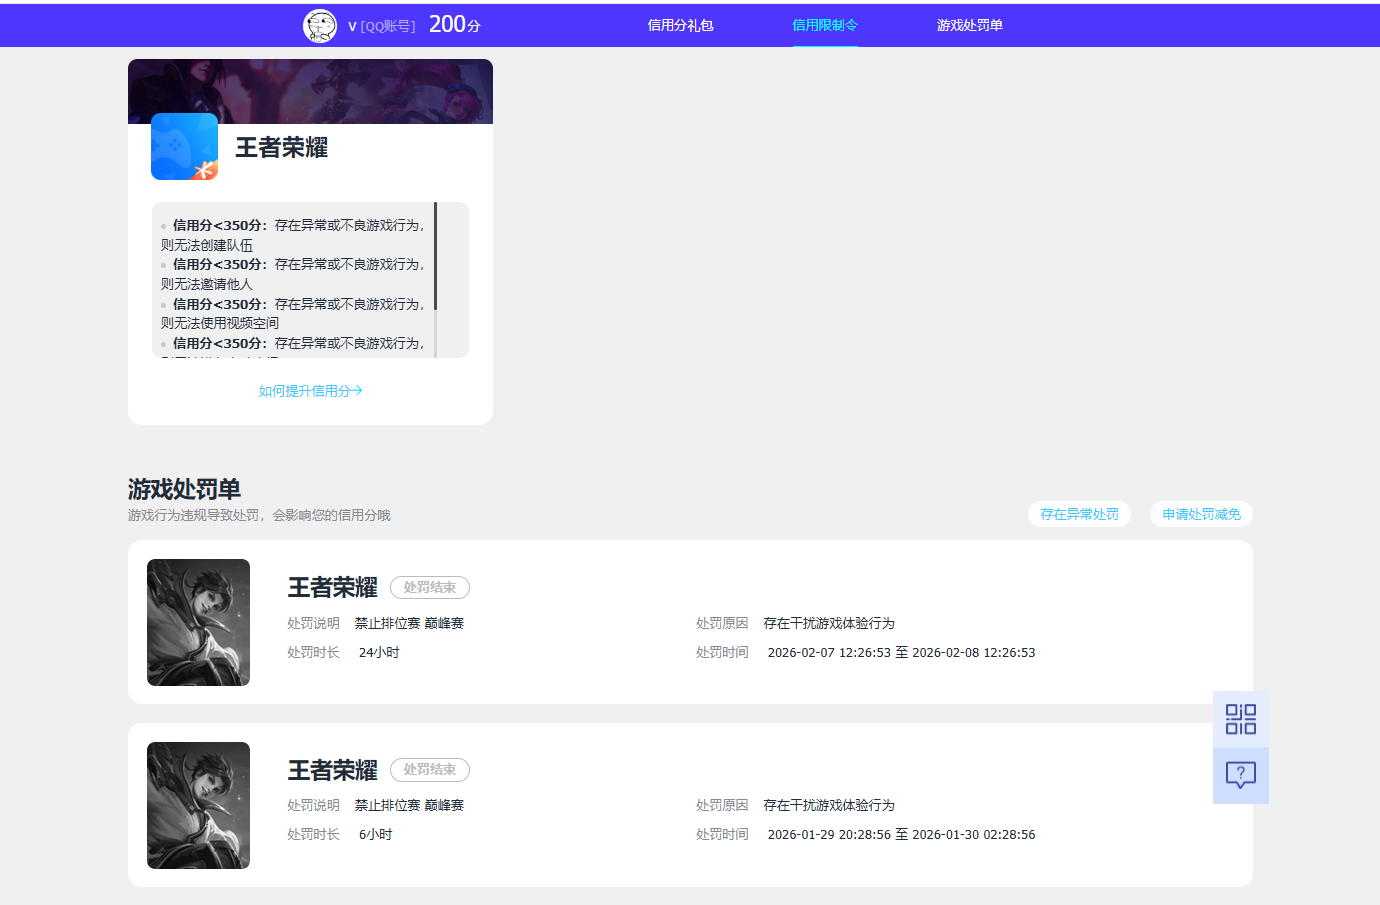Switch to the 信用分礼包 tab
The image size is (1380, 905).
point(680,27)
